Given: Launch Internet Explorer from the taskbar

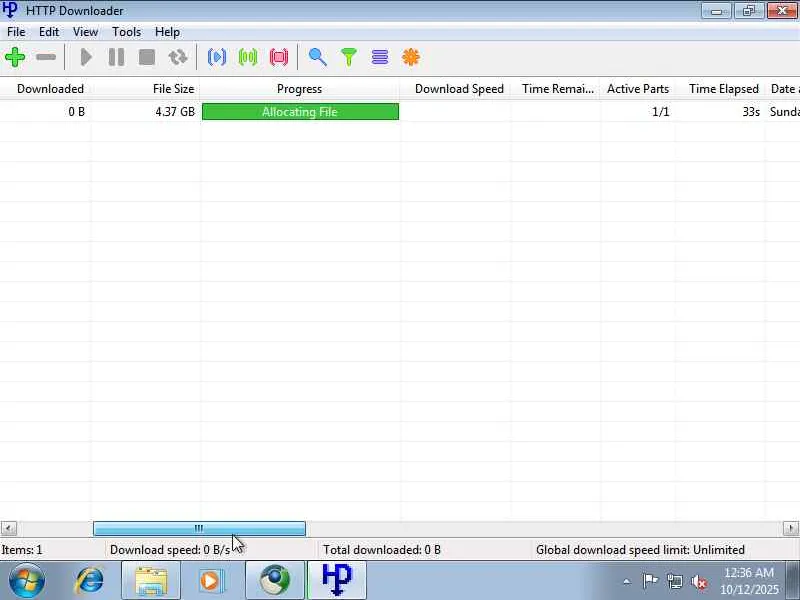Looking at the screenshot, I should coord(89,581).
